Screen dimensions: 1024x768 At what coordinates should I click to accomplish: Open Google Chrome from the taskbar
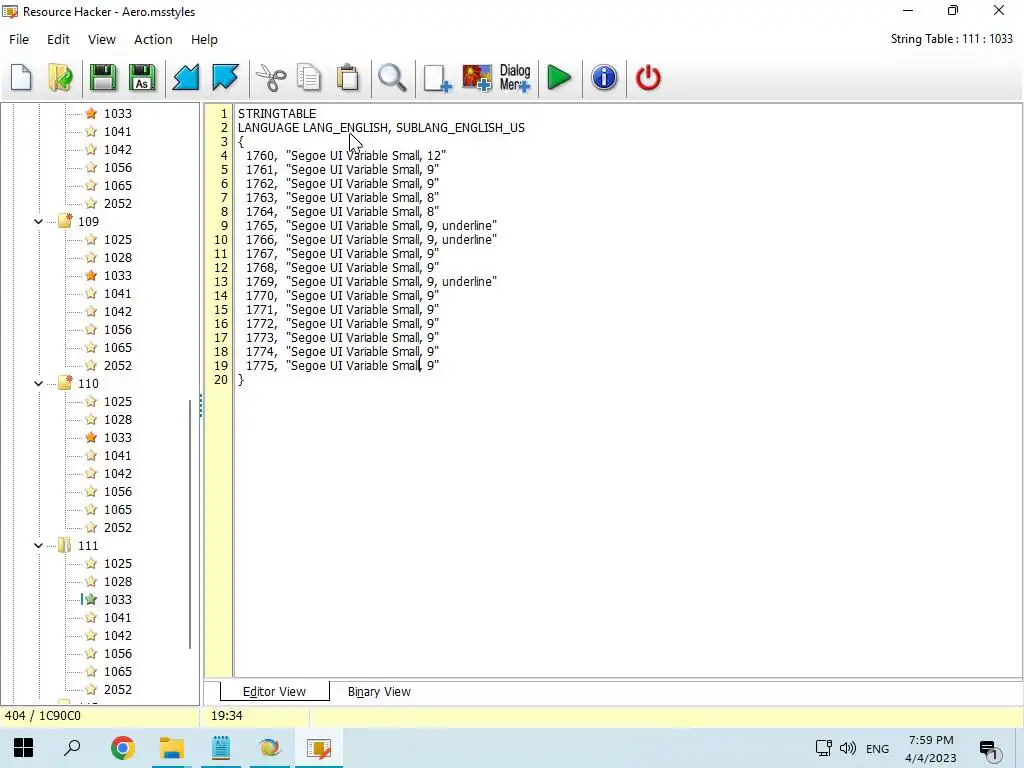[123, 748]
